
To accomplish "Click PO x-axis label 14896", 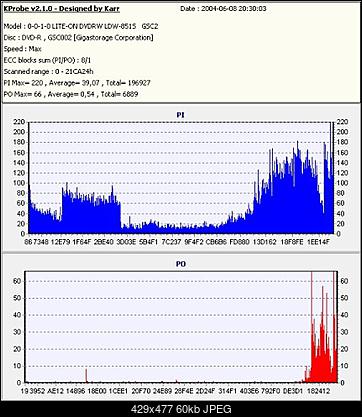I will 75,391.
